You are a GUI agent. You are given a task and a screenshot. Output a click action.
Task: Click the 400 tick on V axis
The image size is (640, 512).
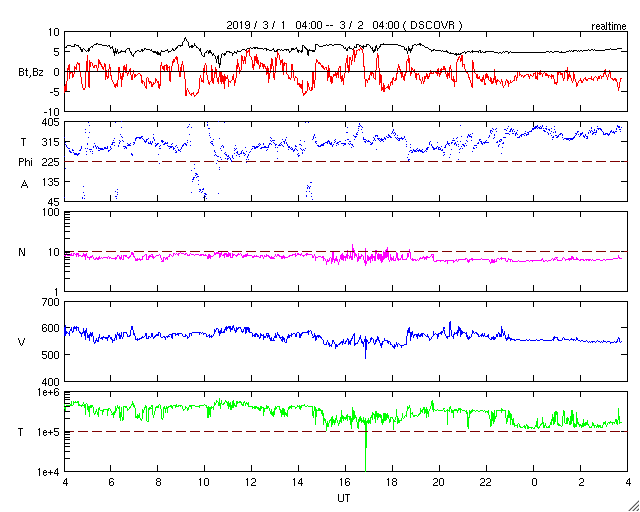pos(51,382)
